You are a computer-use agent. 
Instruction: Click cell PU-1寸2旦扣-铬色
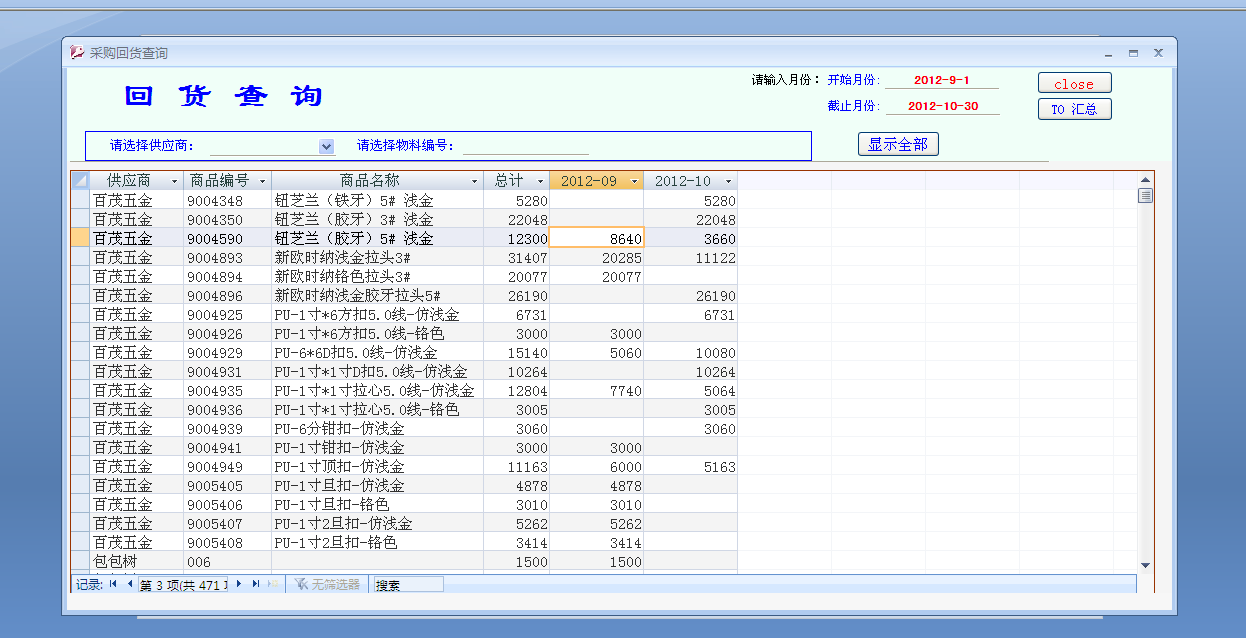377,542
